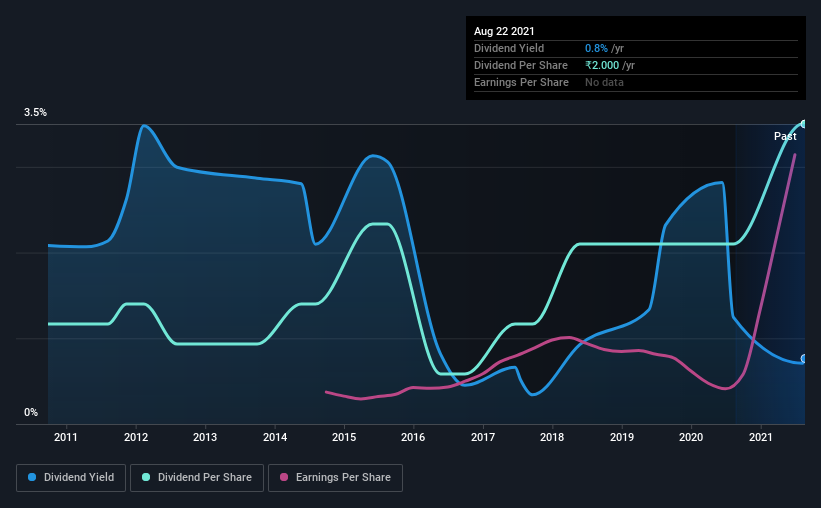Click the Earnings Per Share label in tooltip
This screenshot has height=508, width=821.
(x=521, y=82)
